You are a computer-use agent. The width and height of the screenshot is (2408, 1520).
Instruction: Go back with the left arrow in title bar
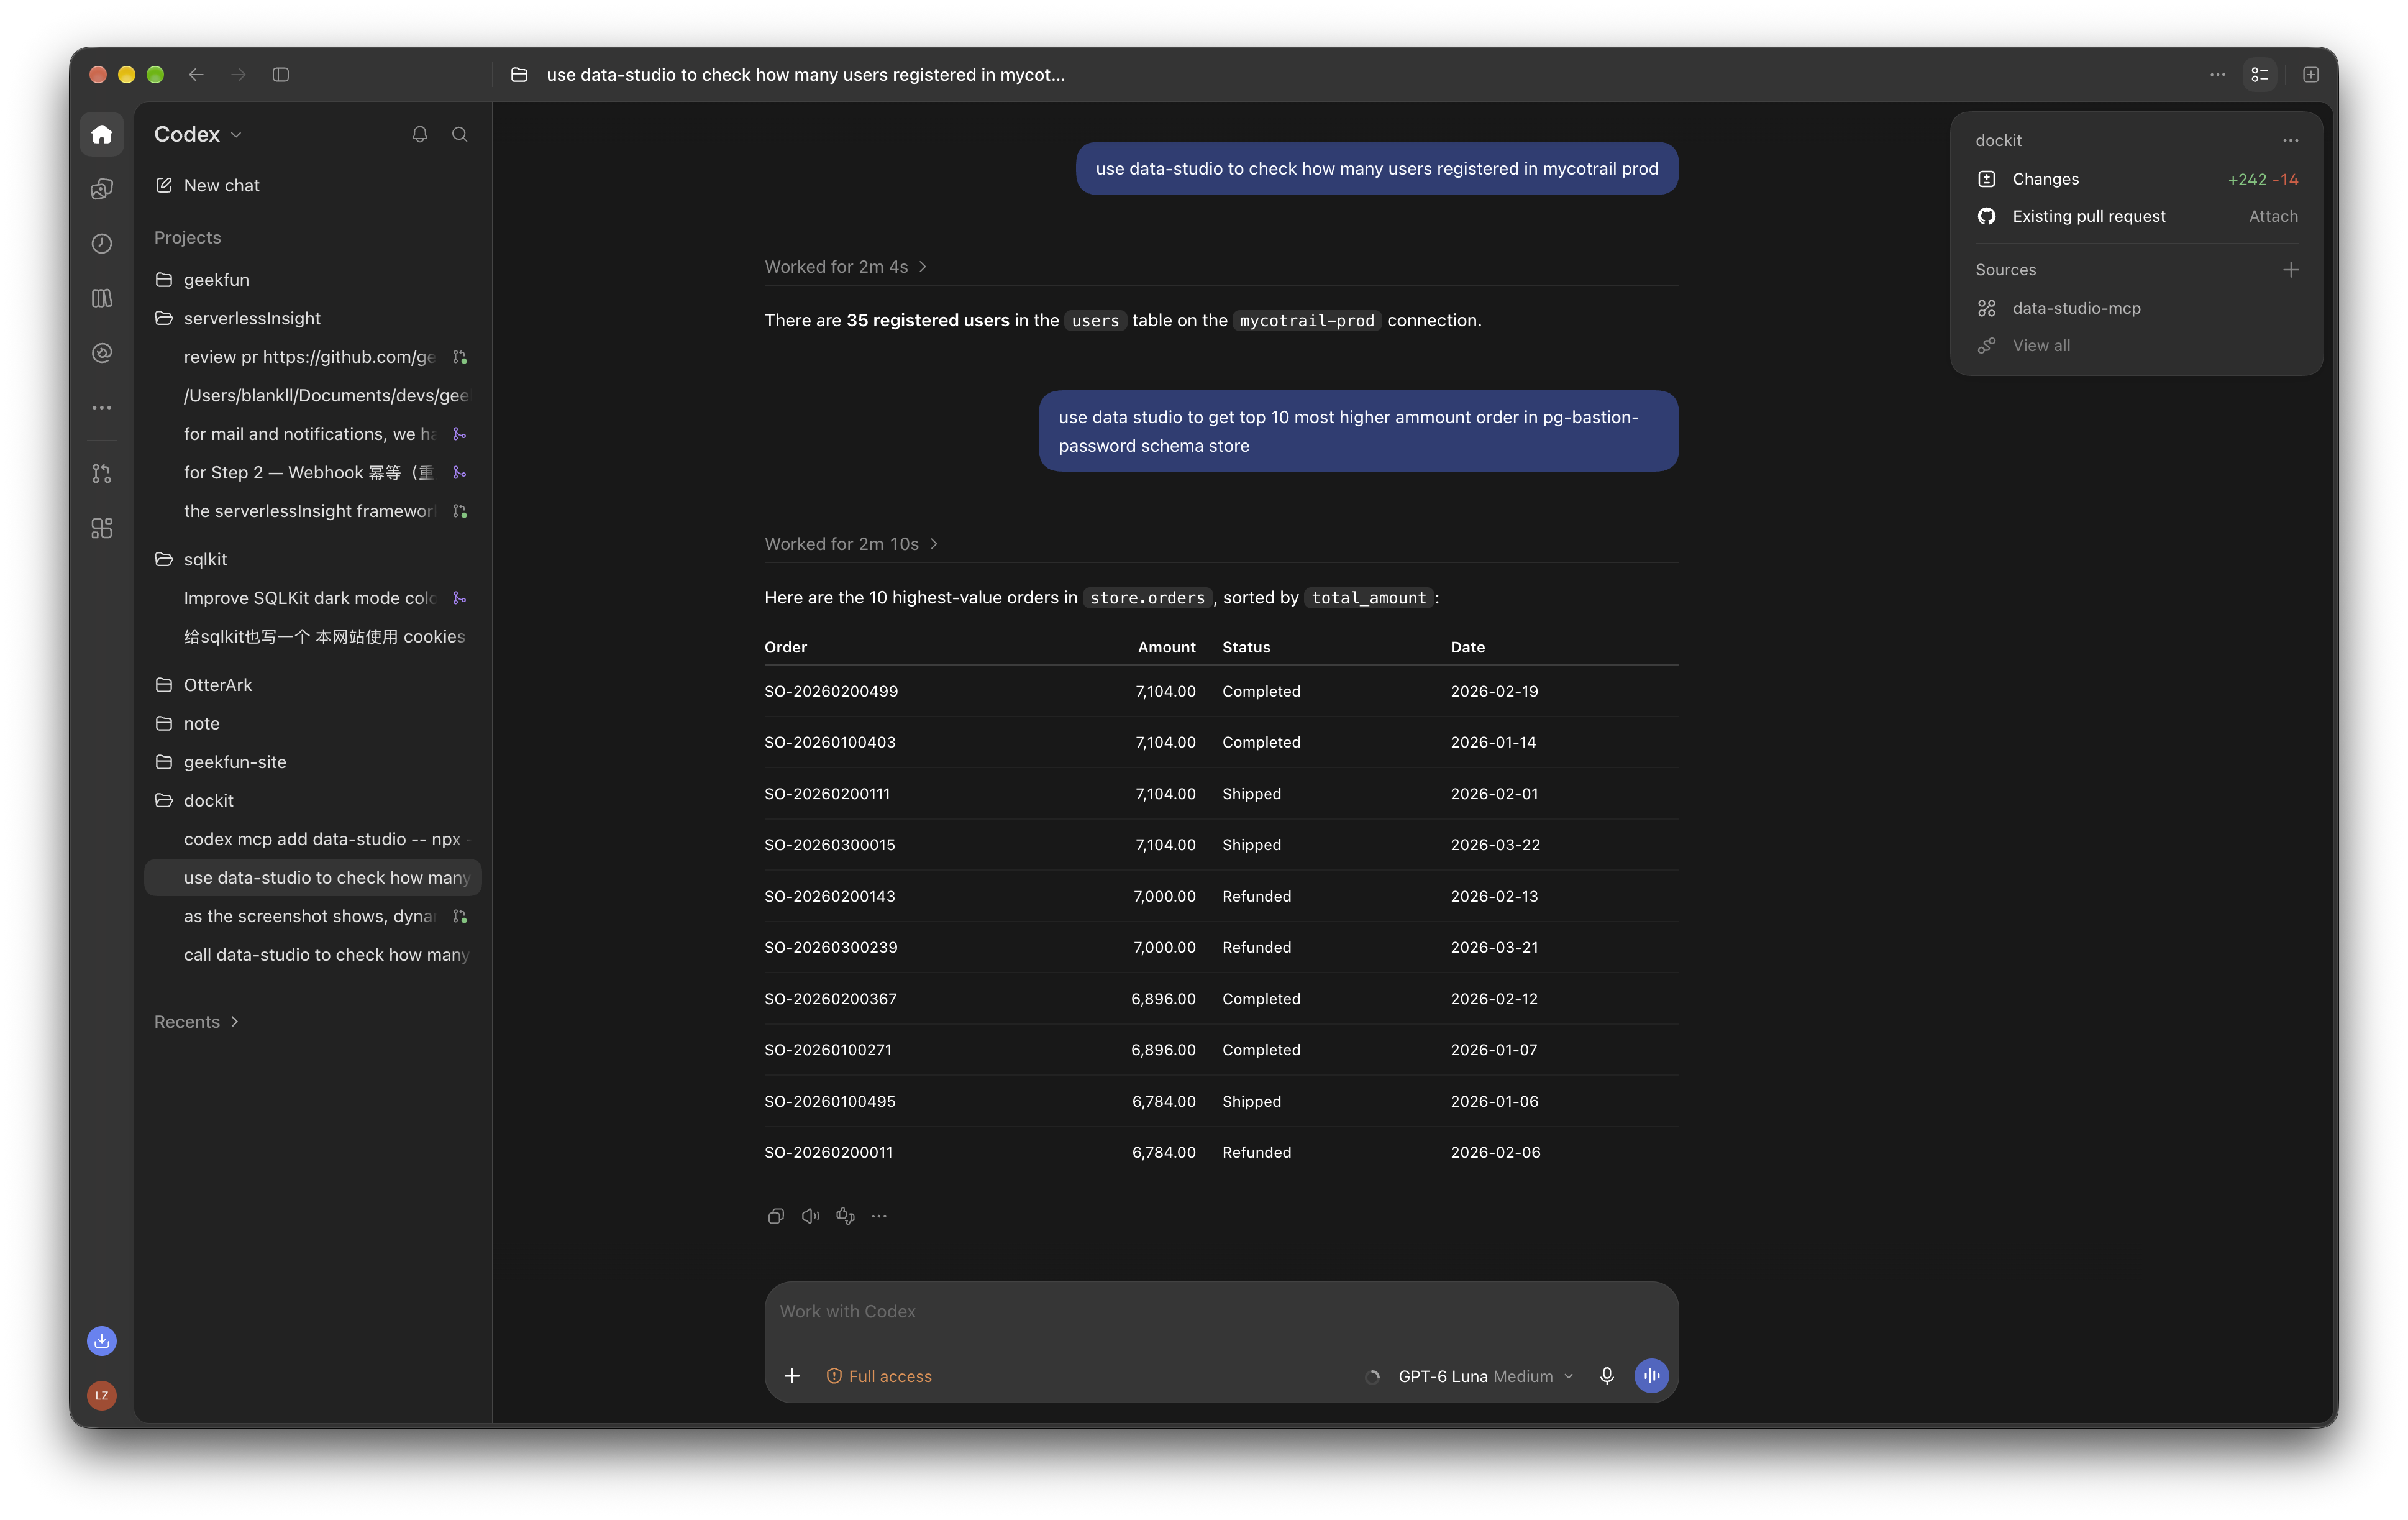(x=196, y=75)
